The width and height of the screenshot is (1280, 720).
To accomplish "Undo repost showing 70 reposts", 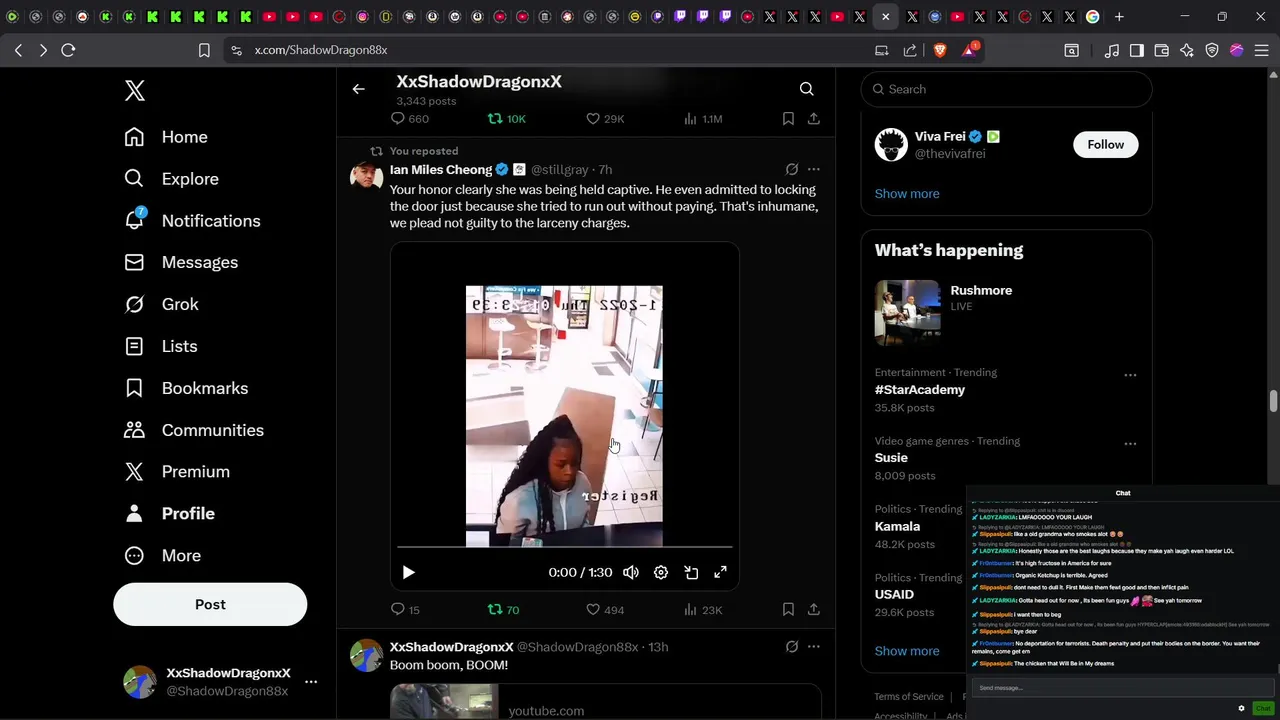I will click(x=503, y=609).
